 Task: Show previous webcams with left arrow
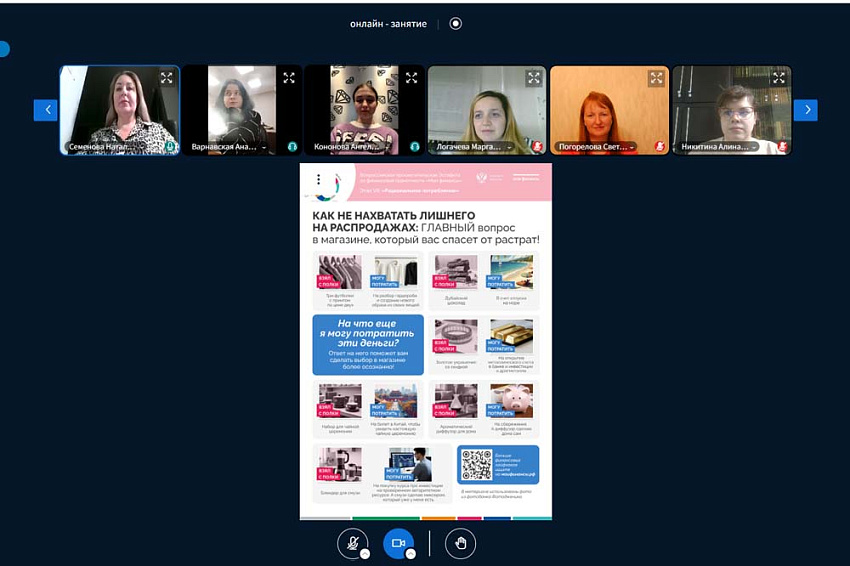pos(45,110)
